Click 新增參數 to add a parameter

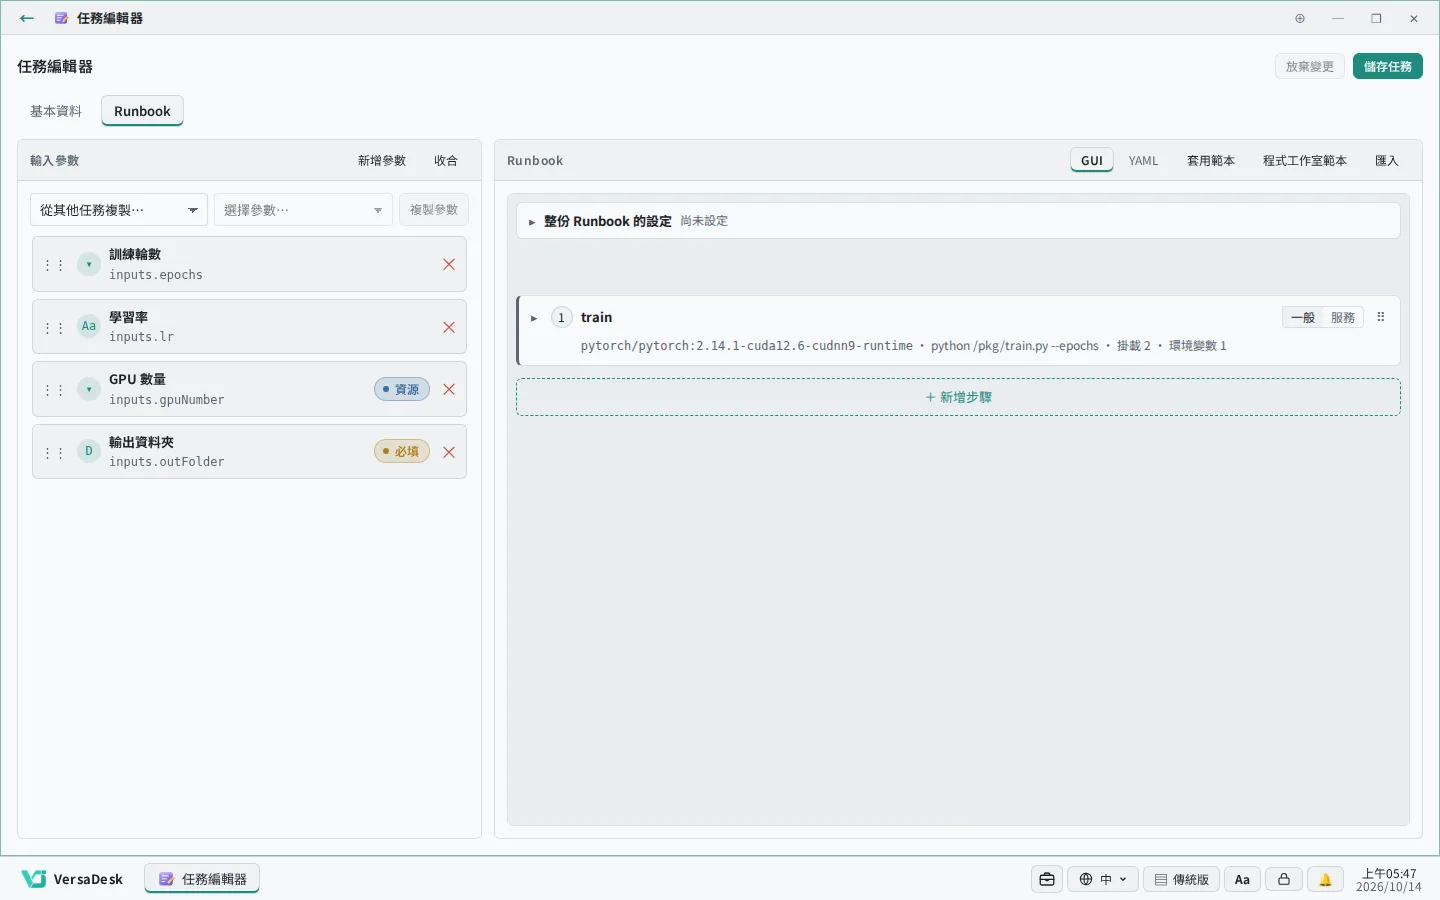(x=382, y=160)
